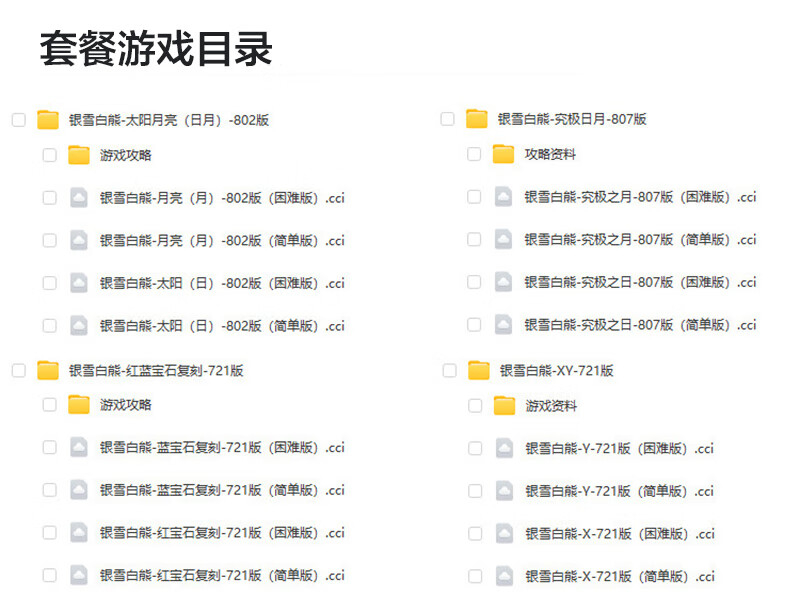
Task: Click file name 银雪白熊-究极之日-807版（困难版）.cci
Action: (640, 282)
